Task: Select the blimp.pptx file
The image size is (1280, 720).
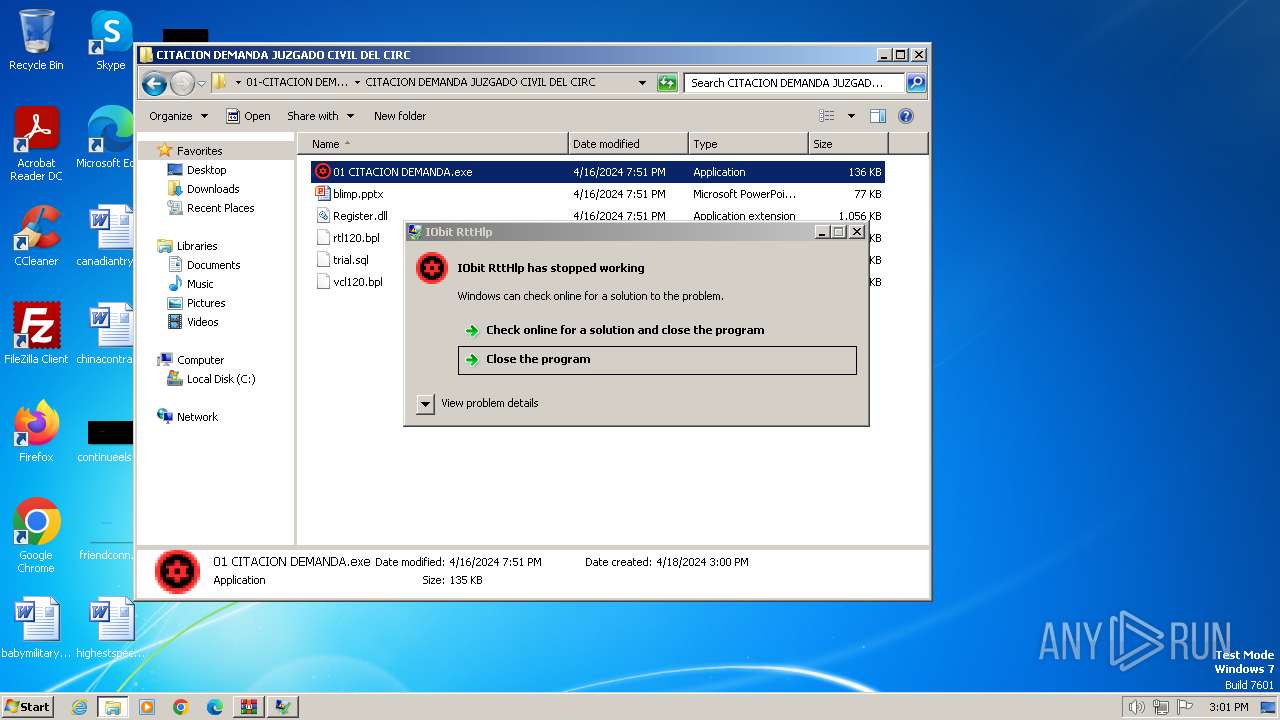Action: click(x=358, y=194)
